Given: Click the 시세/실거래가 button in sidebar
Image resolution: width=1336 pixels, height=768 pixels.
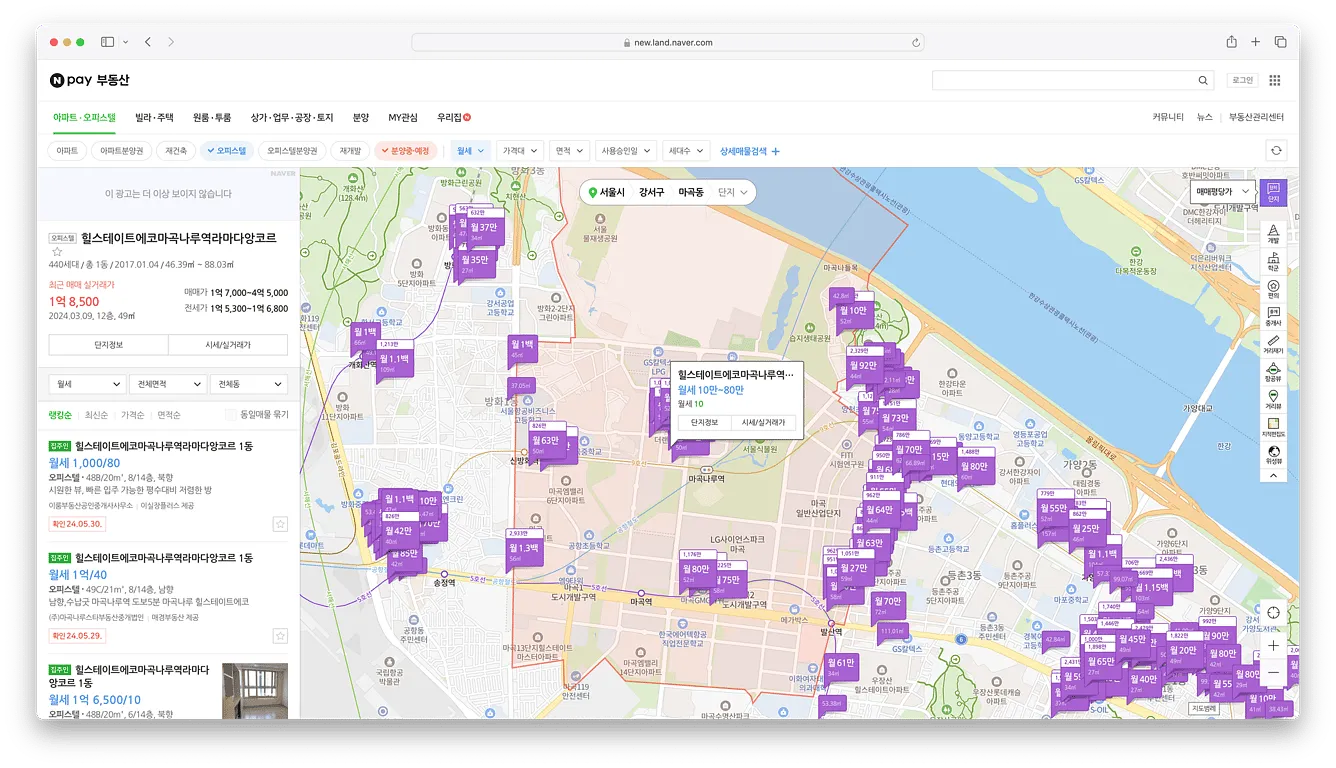Looking at the screenshot, I should (x=227, y=345).
